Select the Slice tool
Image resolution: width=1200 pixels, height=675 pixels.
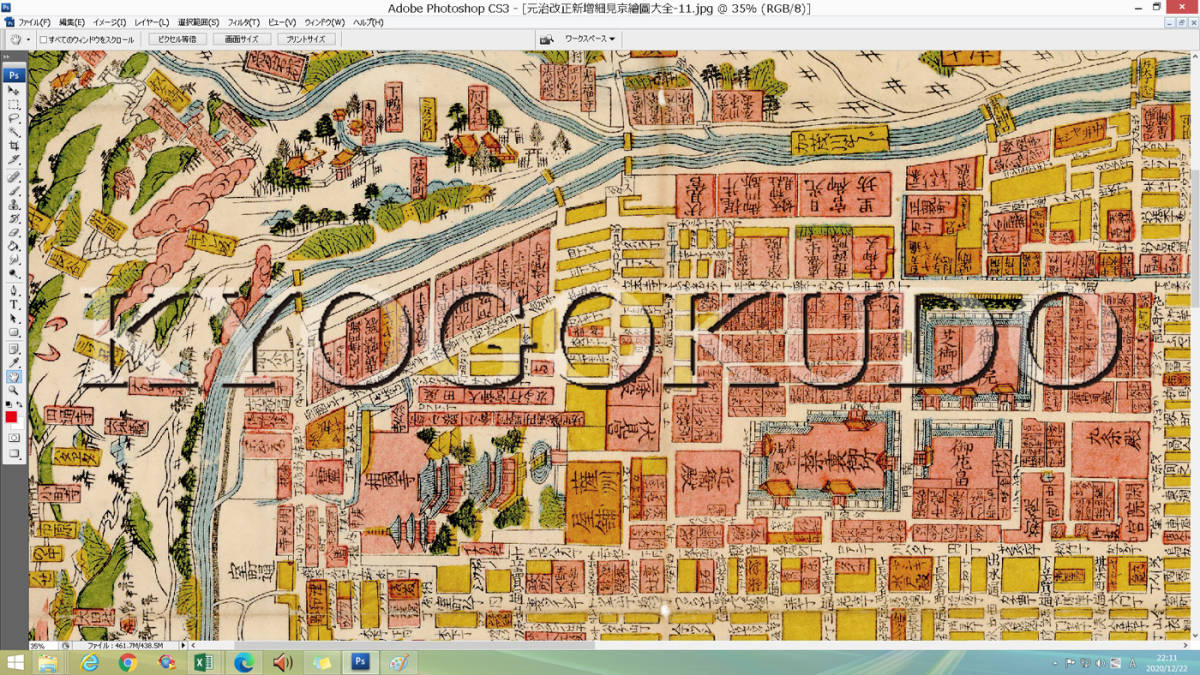point(14,160)
